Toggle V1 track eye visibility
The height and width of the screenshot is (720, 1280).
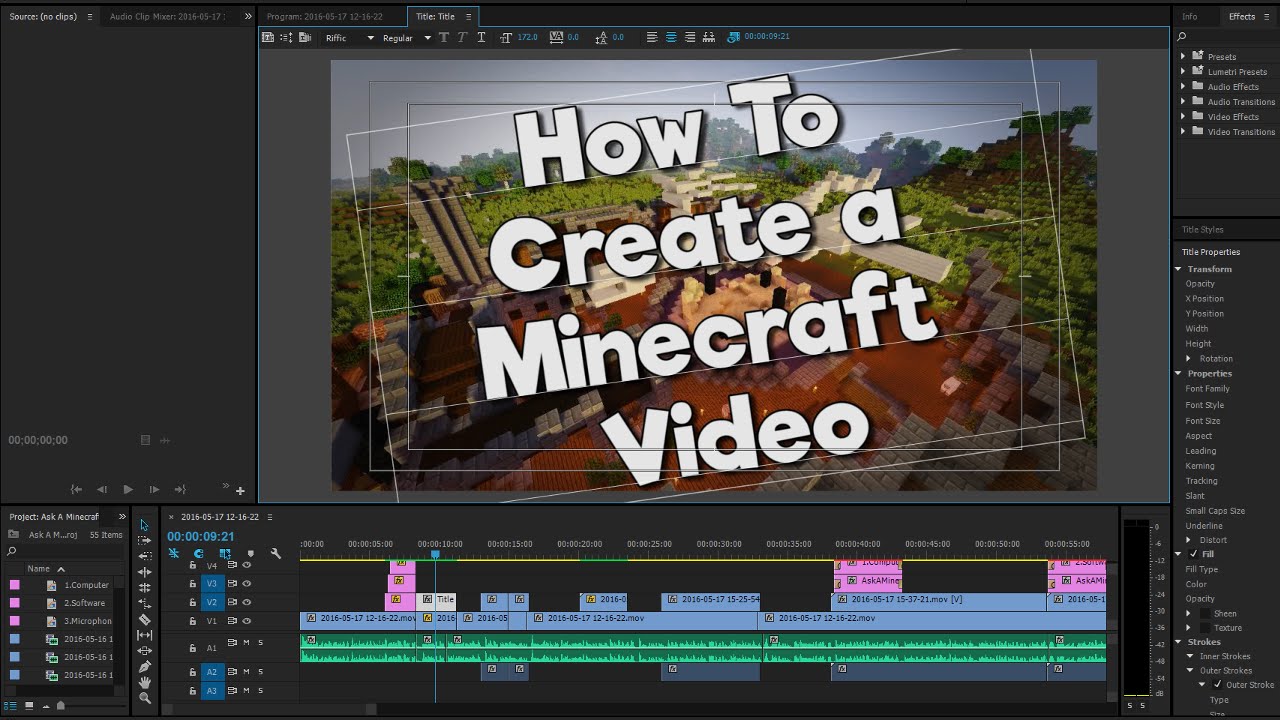click(246, 621)
